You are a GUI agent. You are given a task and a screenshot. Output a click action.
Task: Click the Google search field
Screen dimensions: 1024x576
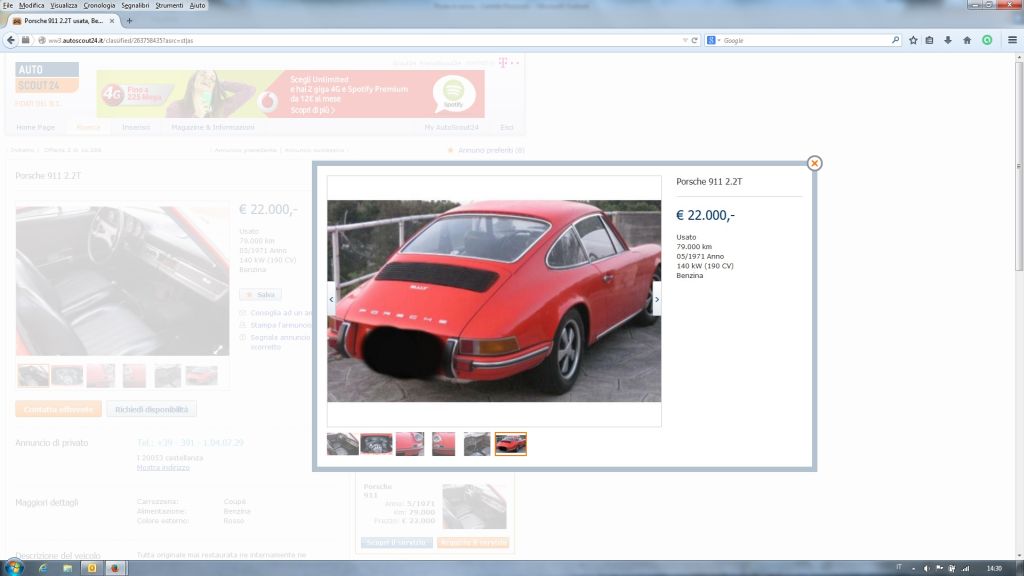click(x=807, y=40)
